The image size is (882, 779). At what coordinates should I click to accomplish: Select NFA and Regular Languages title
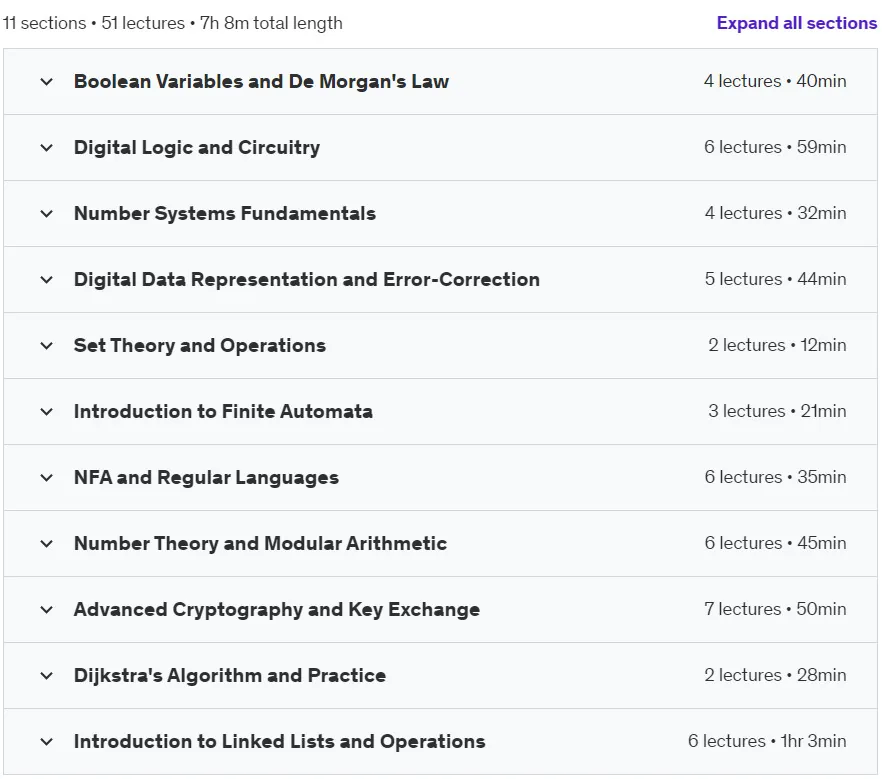[206, 478]
